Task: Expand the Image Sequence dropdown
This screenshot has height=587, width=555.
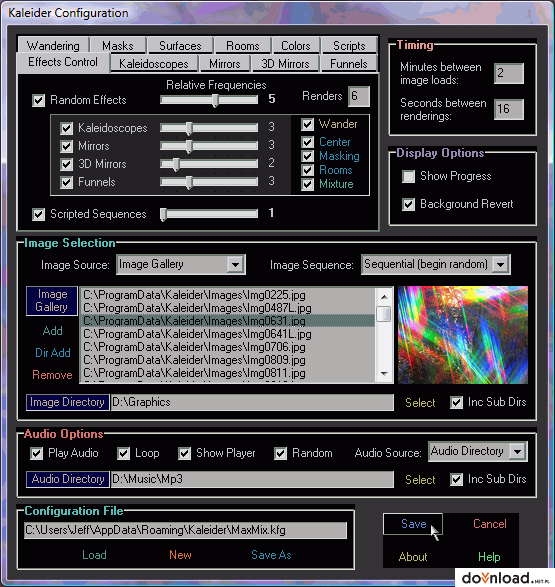Action: click(x=500, y=265)
